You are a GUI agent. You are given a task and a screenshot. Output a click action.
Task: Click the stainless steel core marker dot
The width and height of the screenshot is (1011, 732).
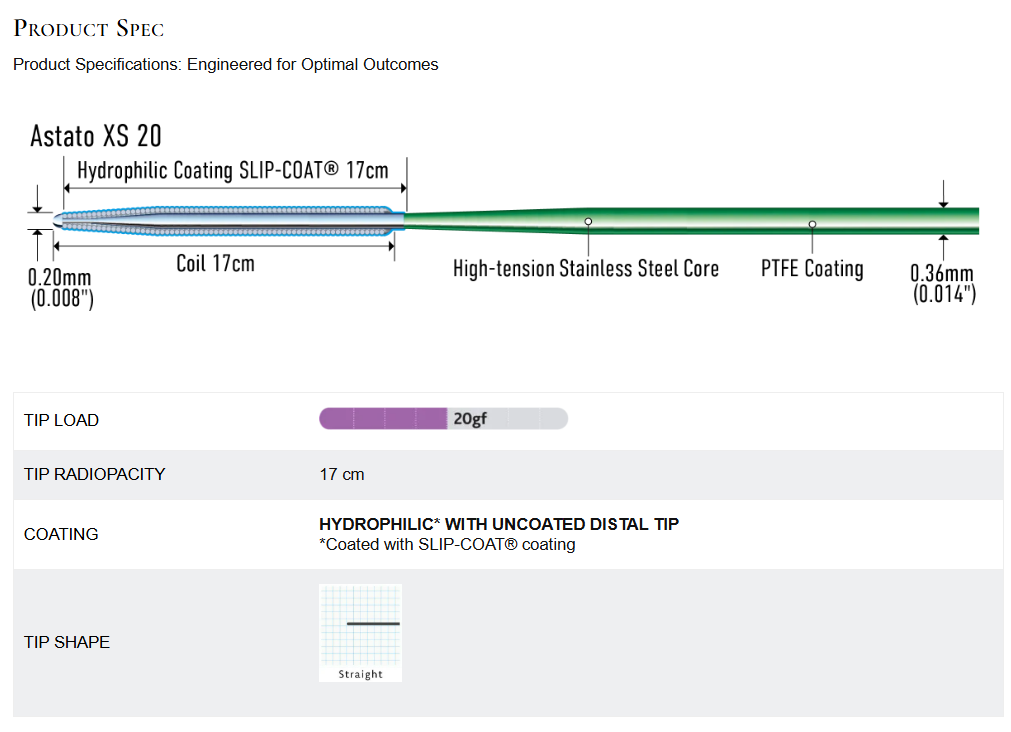click(x=588, y=221)
